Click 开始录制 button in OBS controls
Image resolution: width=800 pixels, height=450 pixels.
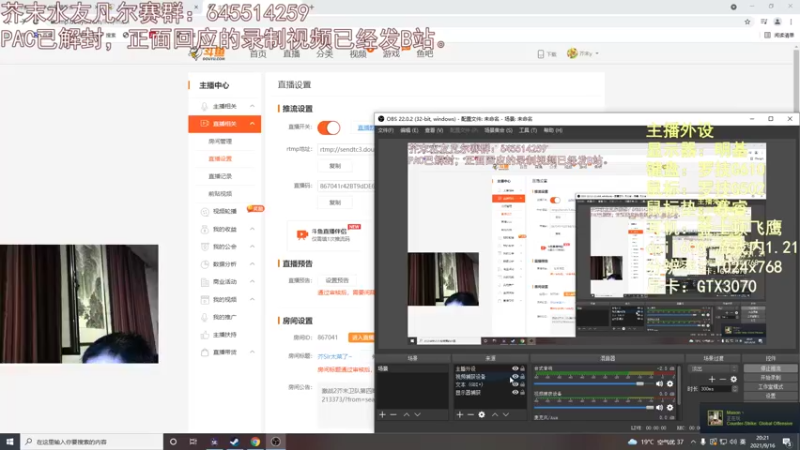coord(770,378)
